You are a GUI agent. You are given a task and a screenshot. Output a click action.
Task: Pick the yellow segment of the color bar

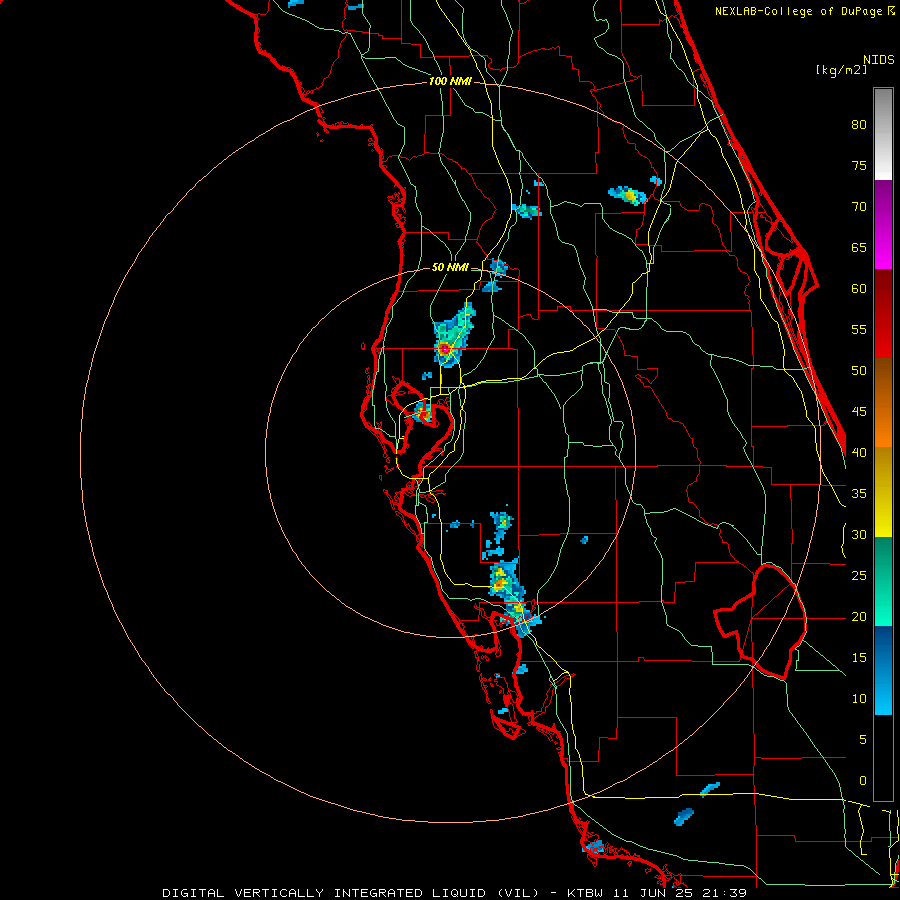point(883,492)
